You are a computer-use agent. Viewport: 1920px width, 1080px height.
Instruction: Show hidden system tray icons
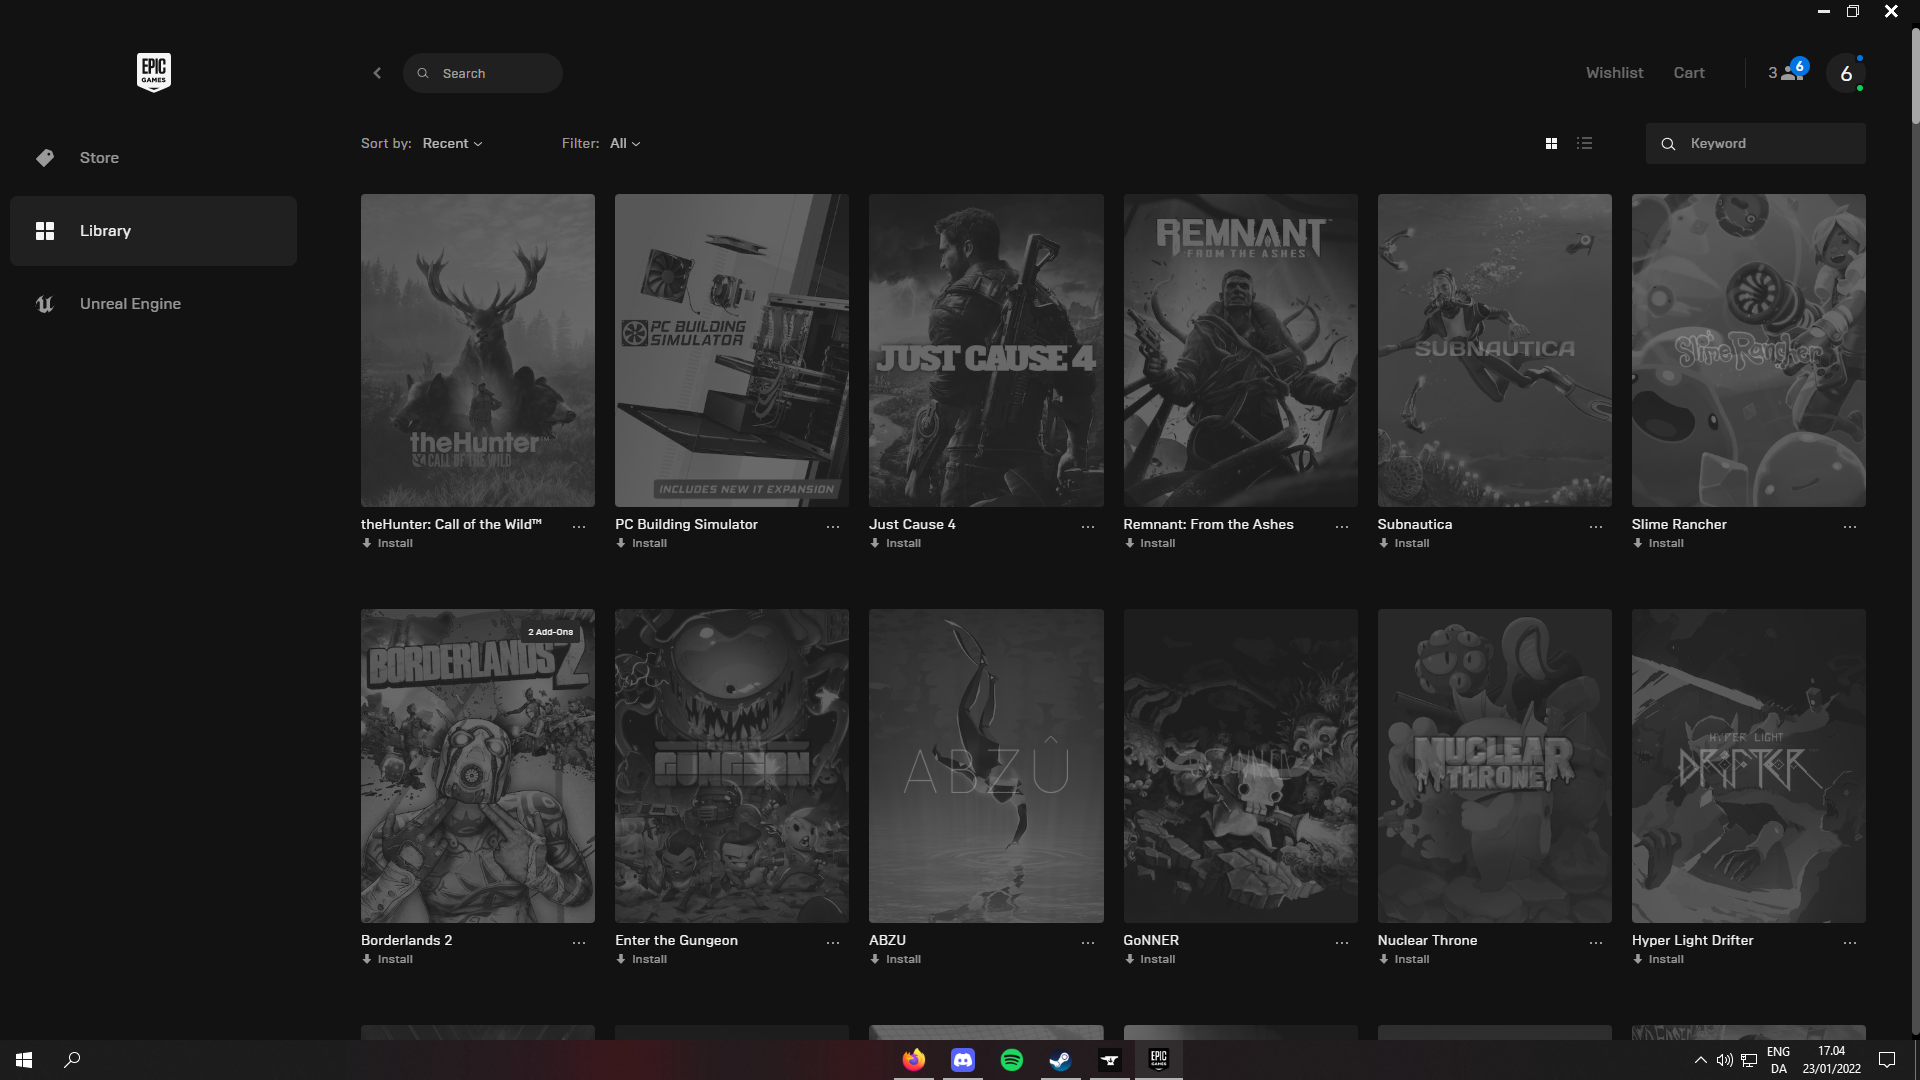[x=1700, y=1060]
